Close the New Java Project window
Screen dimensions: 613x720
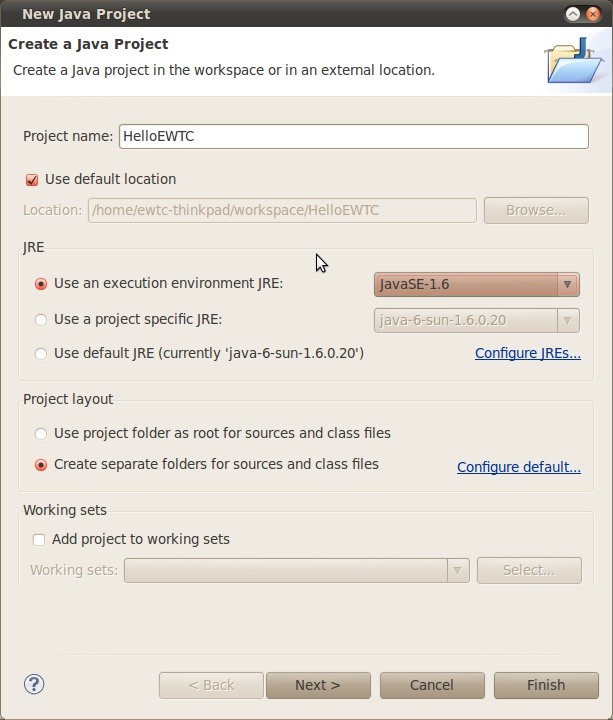click(x=595, y=14)
